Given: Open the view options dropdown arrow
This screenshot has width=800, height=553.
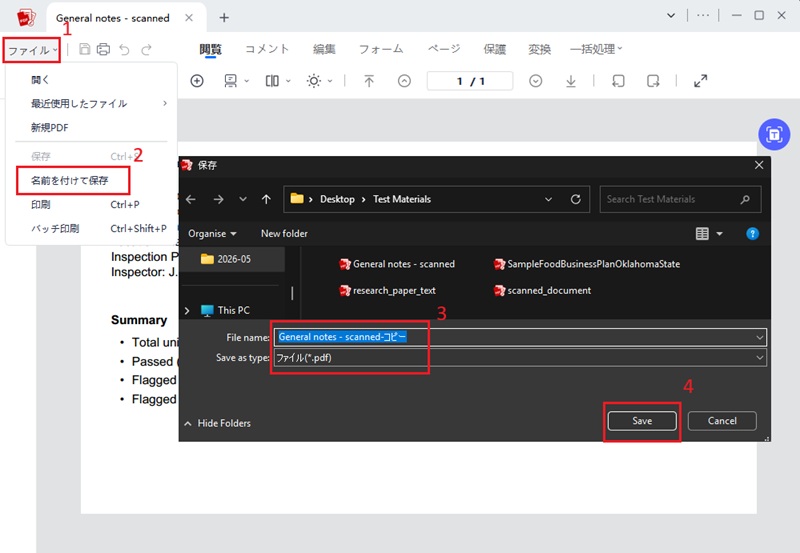Looking at the screenshot, I should (x=719, y=234).
